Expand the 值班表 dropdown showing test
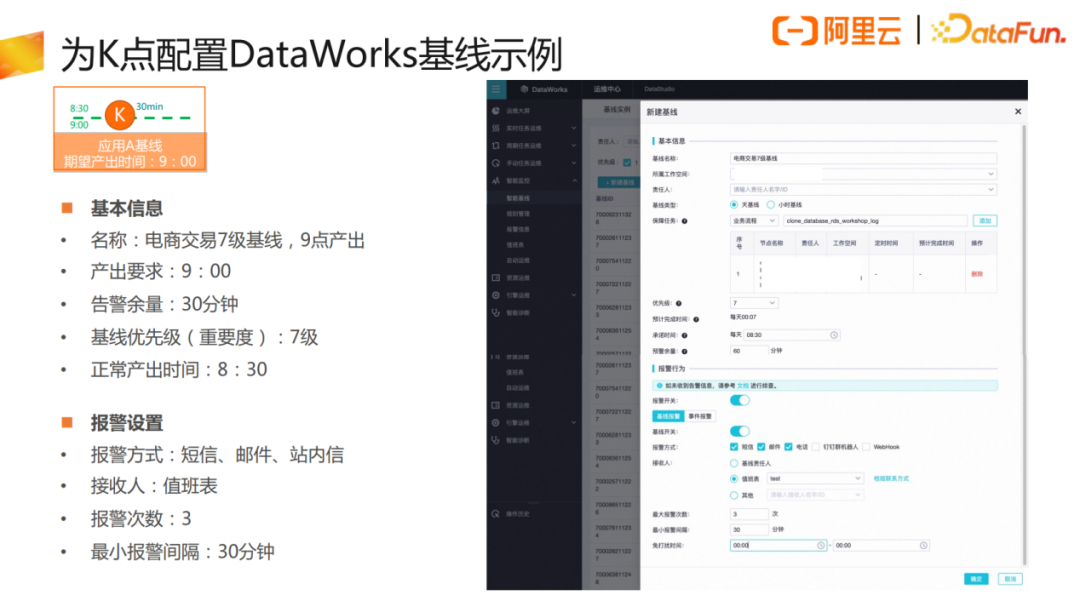Viewport: 1080px width, 601px height. pos(814,479)
